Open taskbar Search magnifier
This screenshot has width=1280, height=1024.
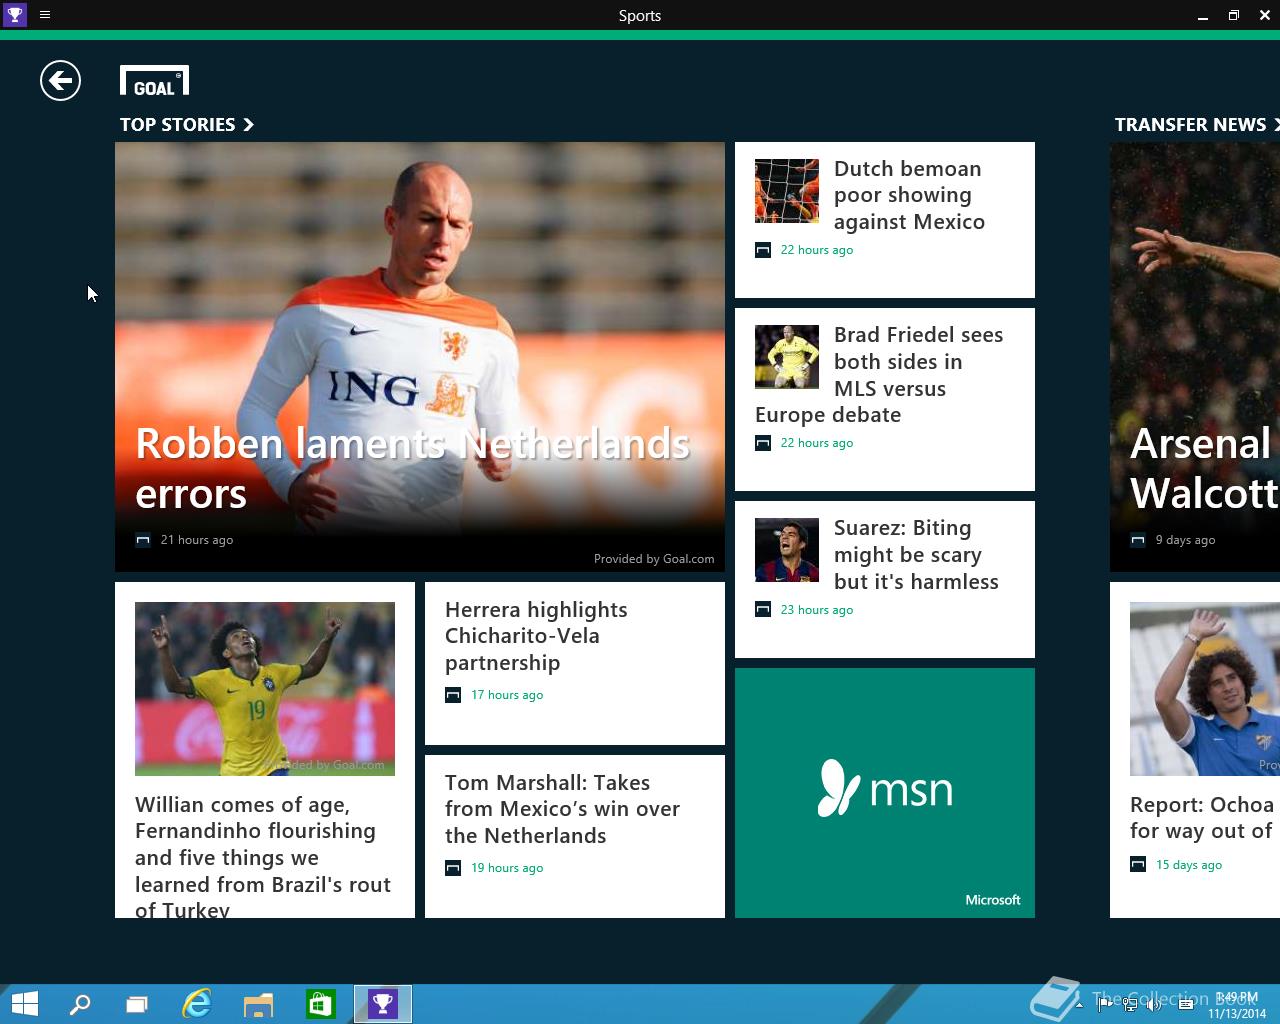[x=80, y=1004]
